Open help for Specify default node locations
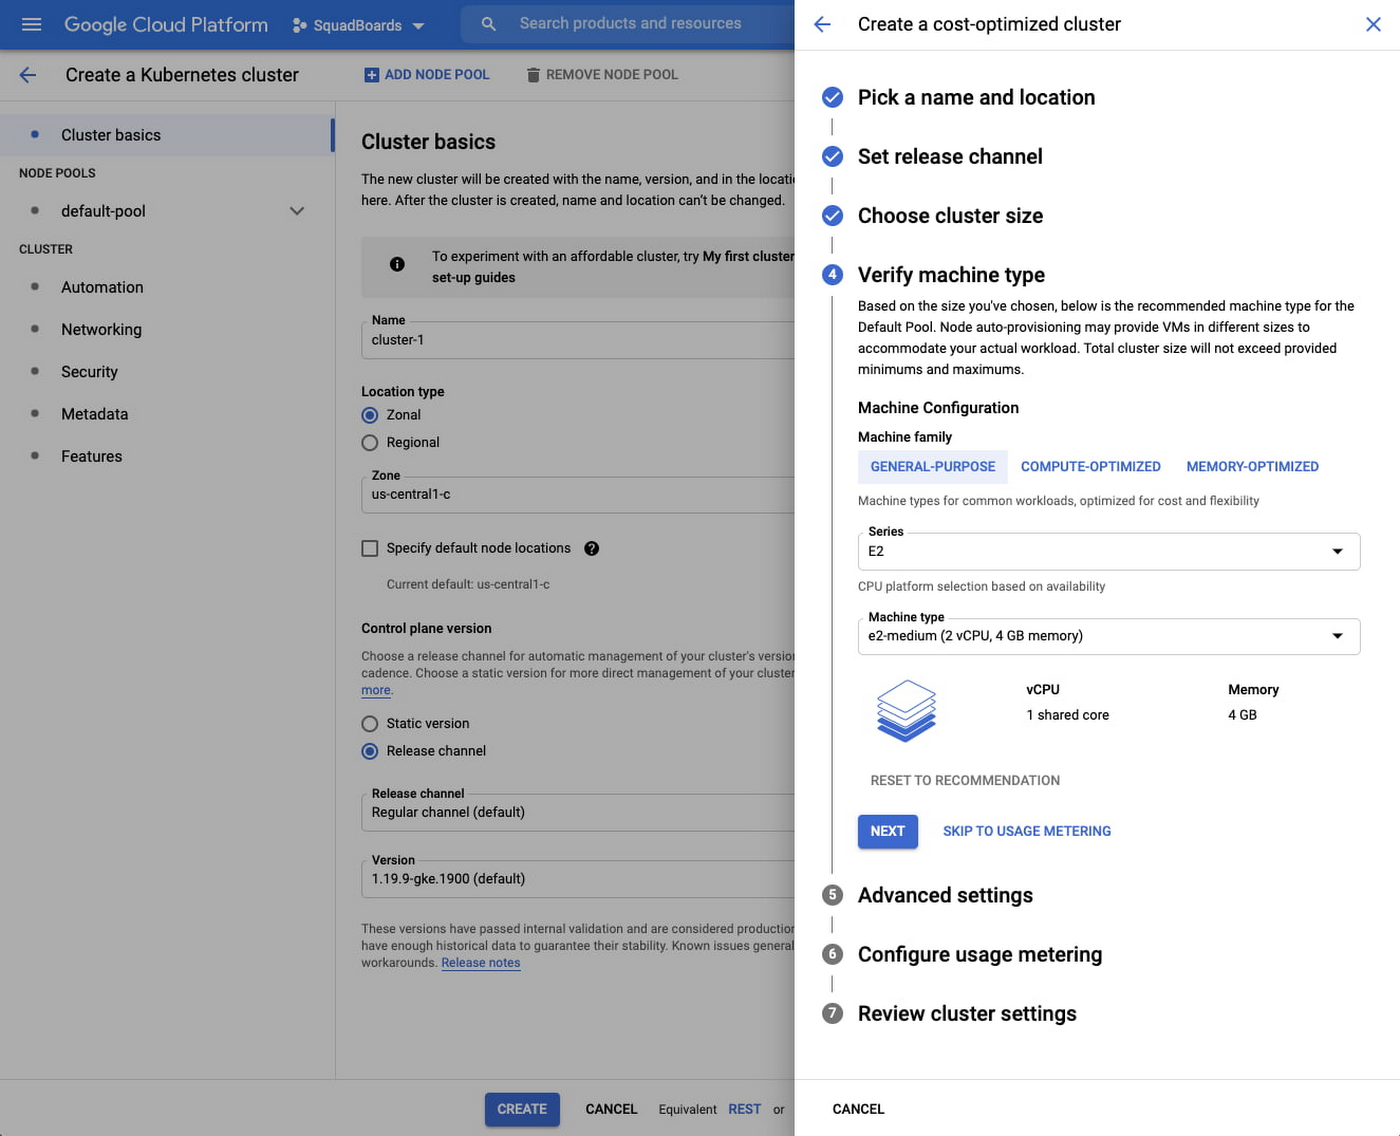1400x1136 pixels. click(592, 548)
